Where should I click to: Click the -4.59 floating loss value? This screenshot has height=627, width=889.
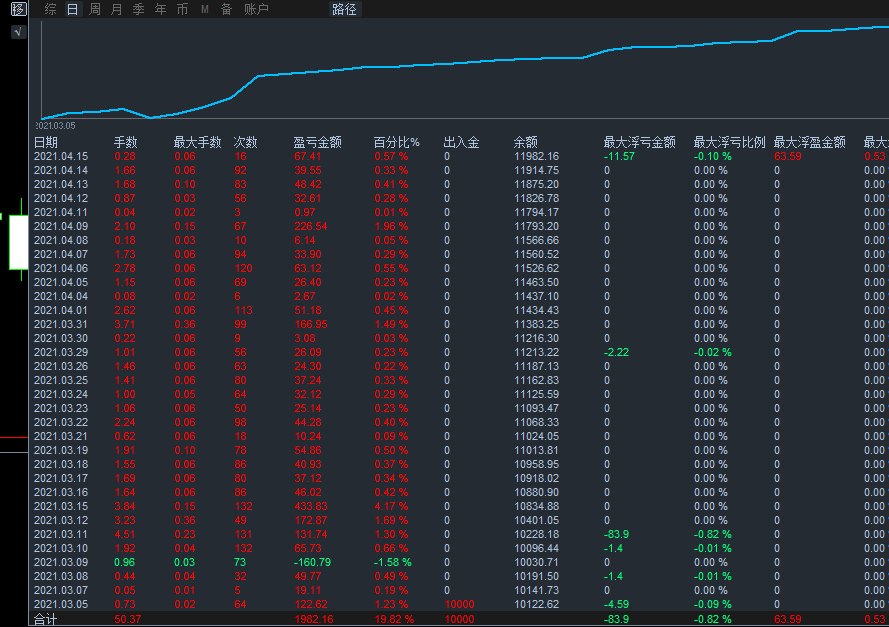616,604
